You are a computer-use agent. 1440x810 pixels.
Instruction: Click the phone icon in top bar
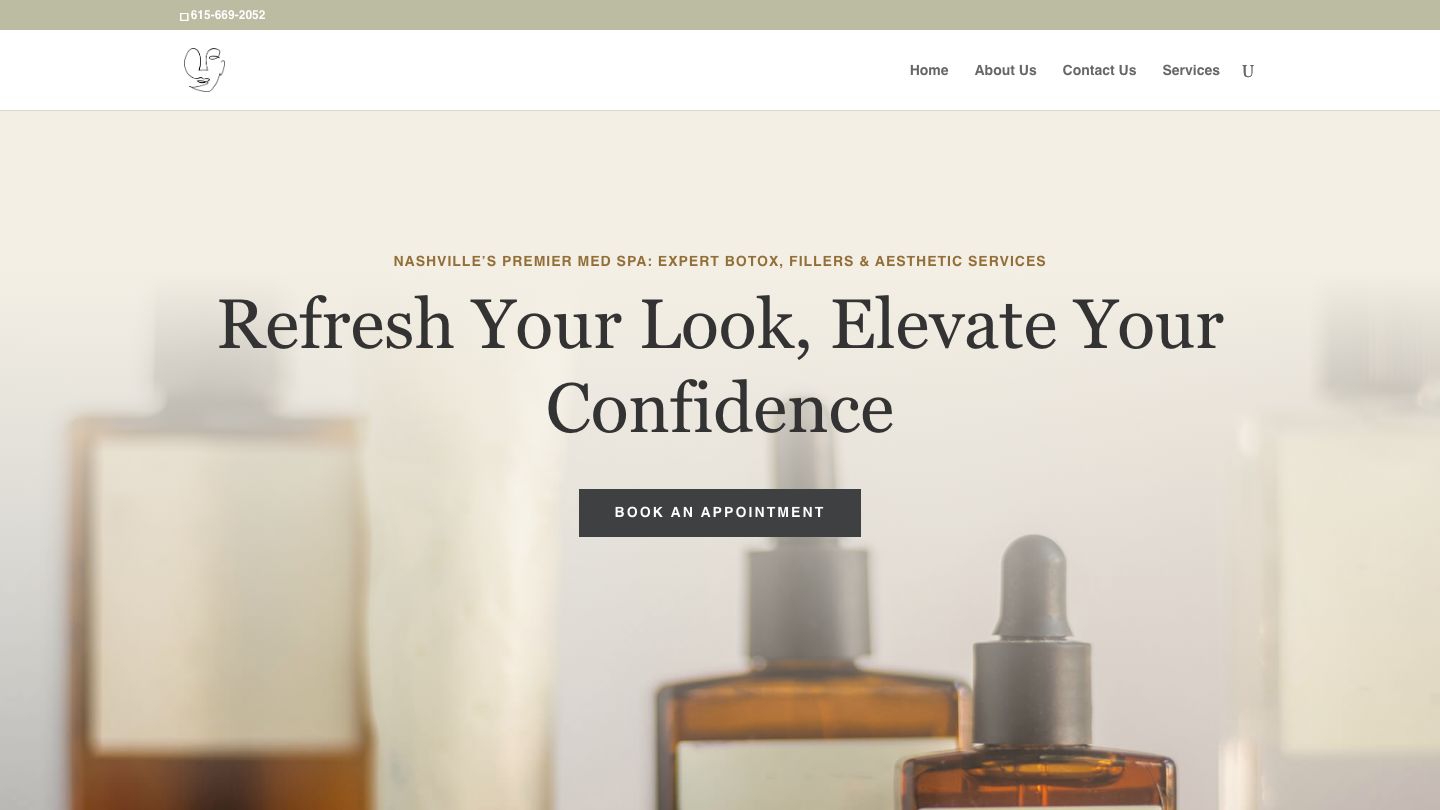coord(184,16)
